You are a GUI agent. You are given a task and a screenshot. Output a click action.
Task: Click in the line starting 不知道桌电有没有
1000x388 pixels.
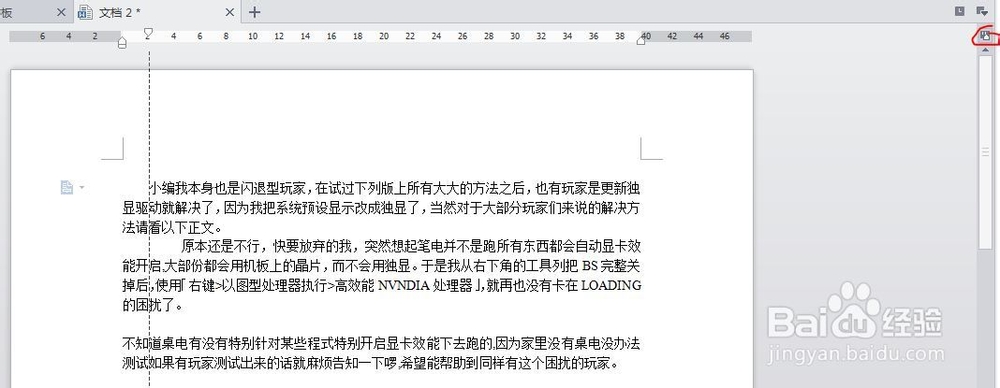[x=381, y=344]
